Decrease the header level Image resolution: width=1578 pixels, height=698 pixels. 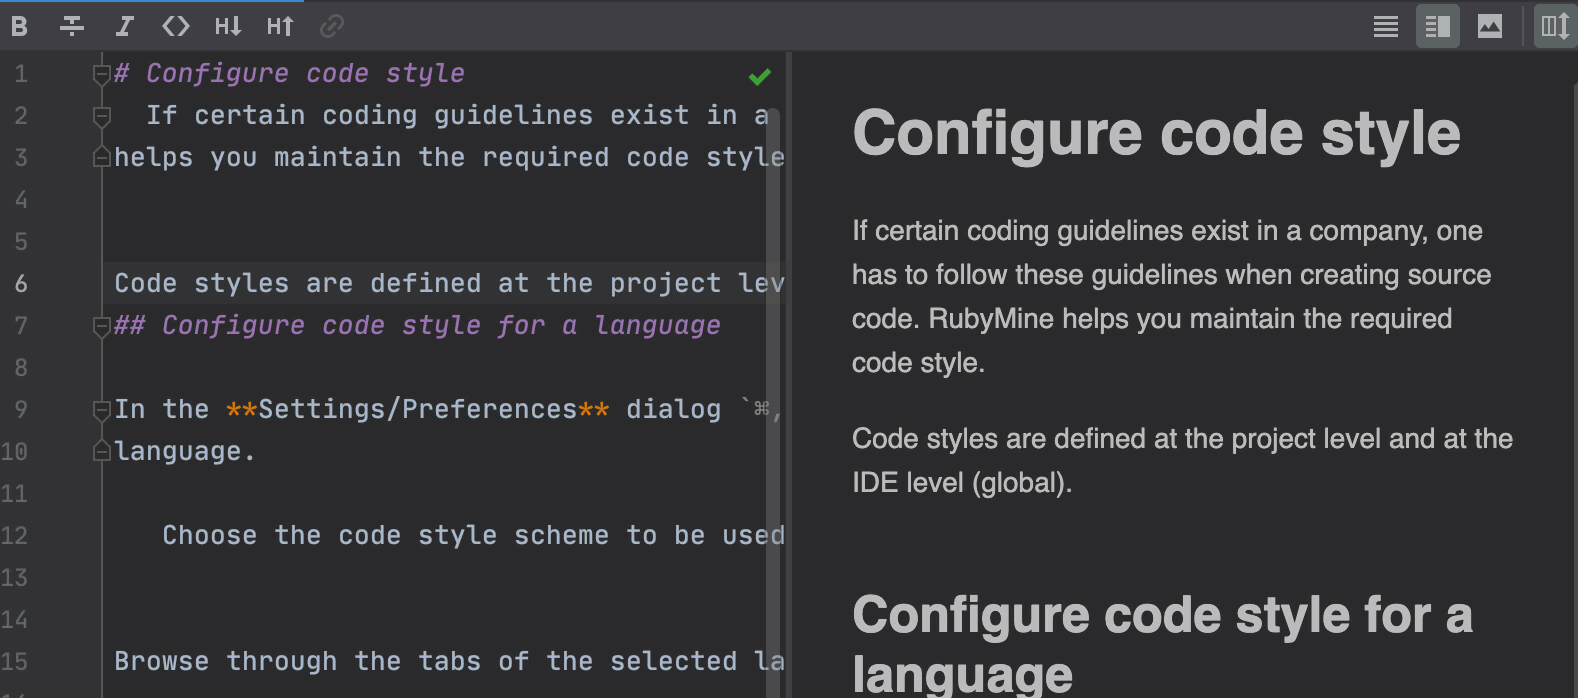[228, 26]
